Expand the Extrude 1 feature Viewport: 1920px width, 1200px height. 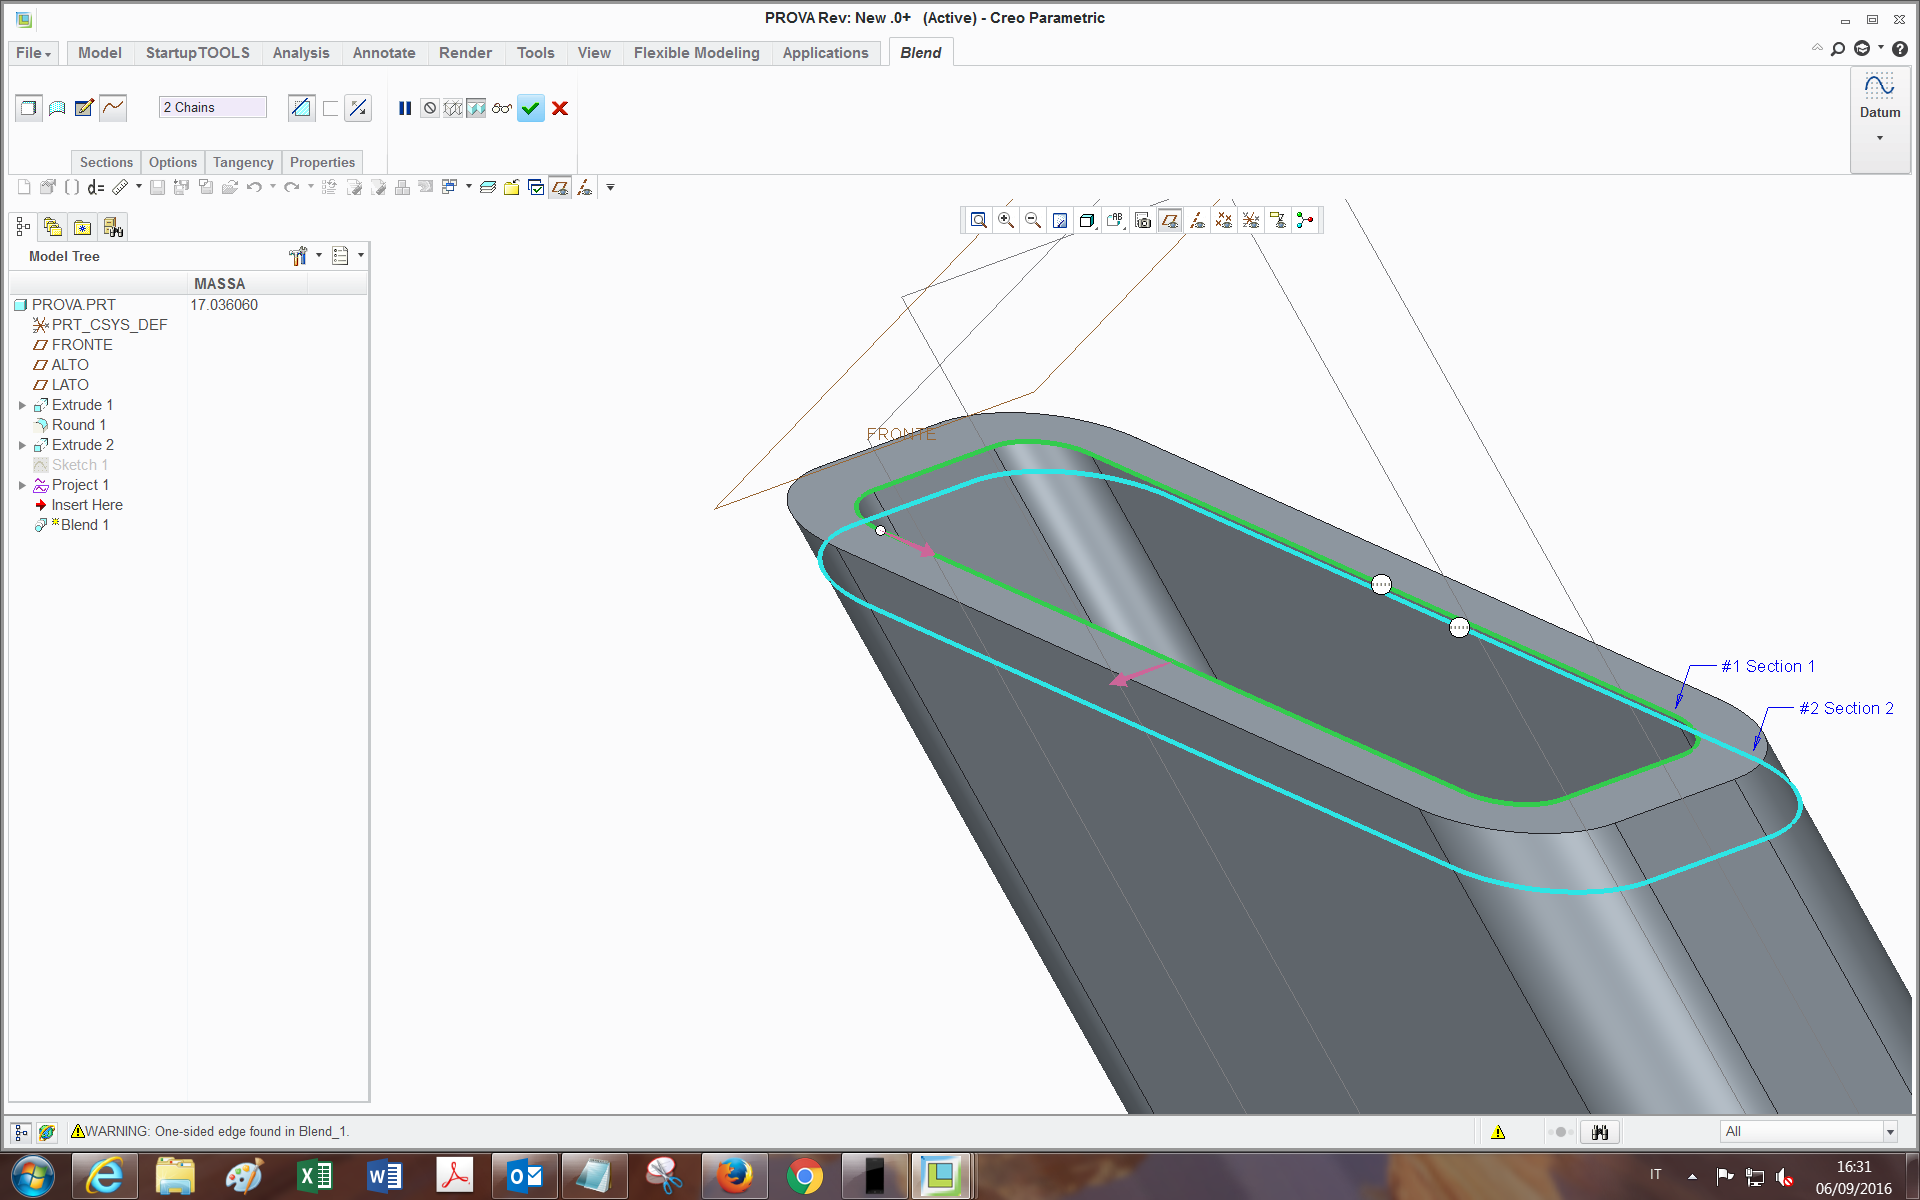point(22,405)
